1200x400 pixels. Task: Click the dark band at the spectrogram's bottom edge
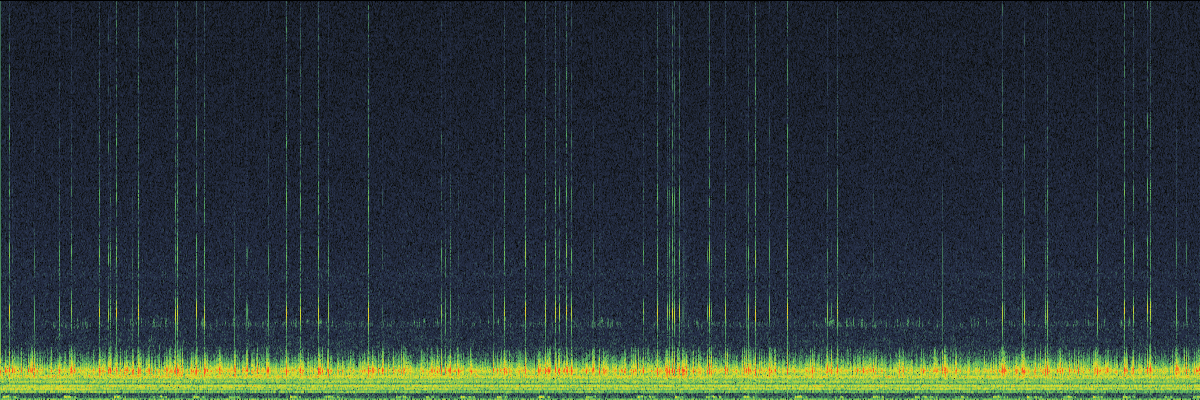[x=600, y=396]
